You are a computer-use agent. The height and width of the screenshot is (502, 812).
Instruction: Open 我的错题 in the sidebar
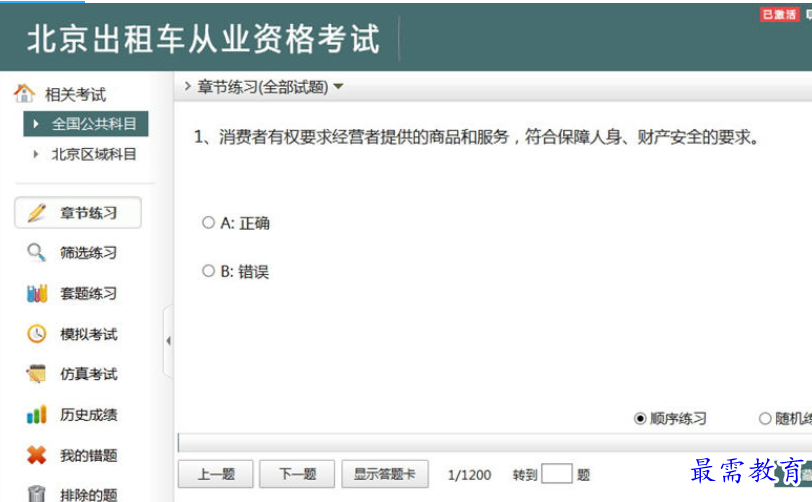click(89, 455)
